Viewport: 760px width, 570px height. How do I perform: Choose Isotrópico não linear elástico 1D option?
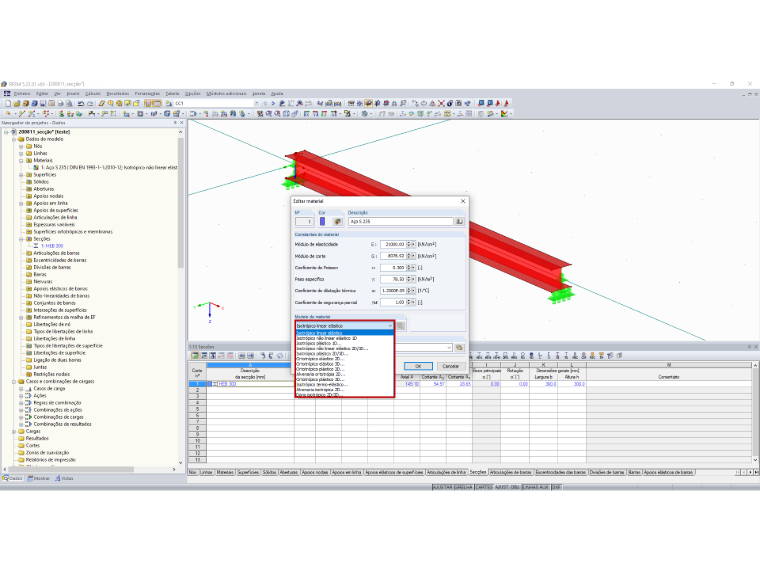coord(345,338)
